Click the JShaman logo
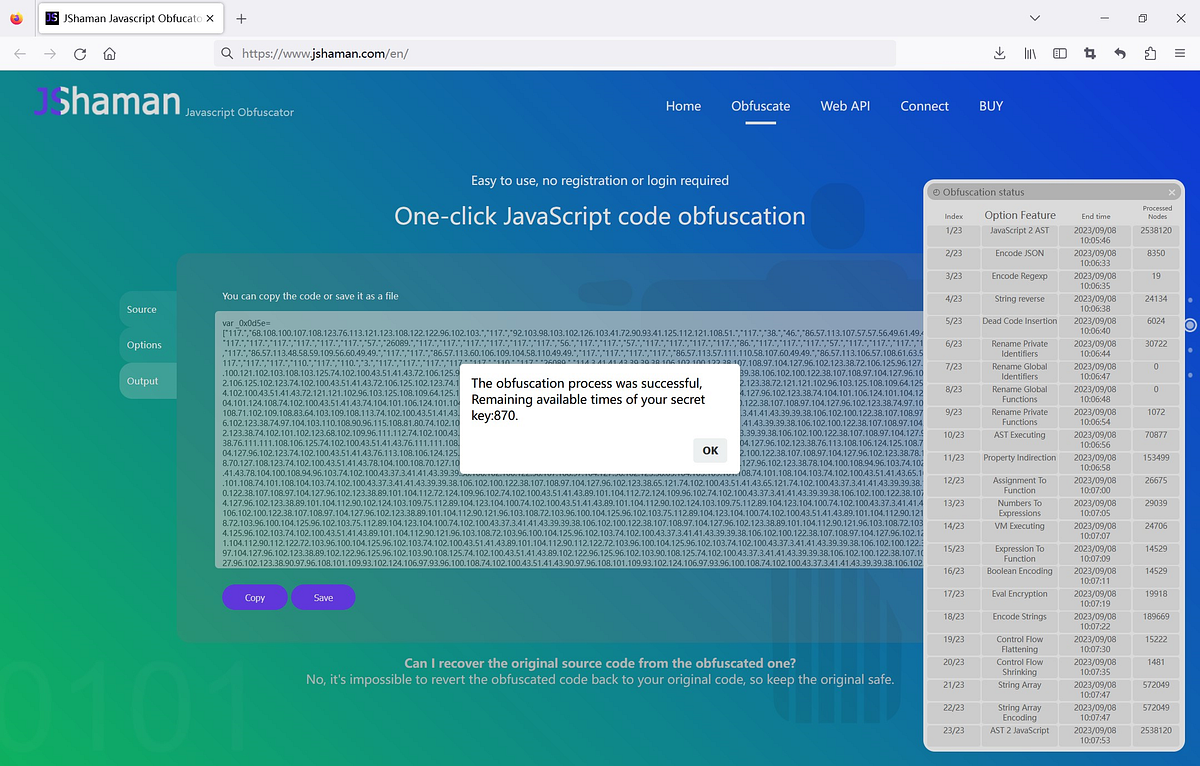This screenshot has width=1200, height=766. tap(105, 101)
